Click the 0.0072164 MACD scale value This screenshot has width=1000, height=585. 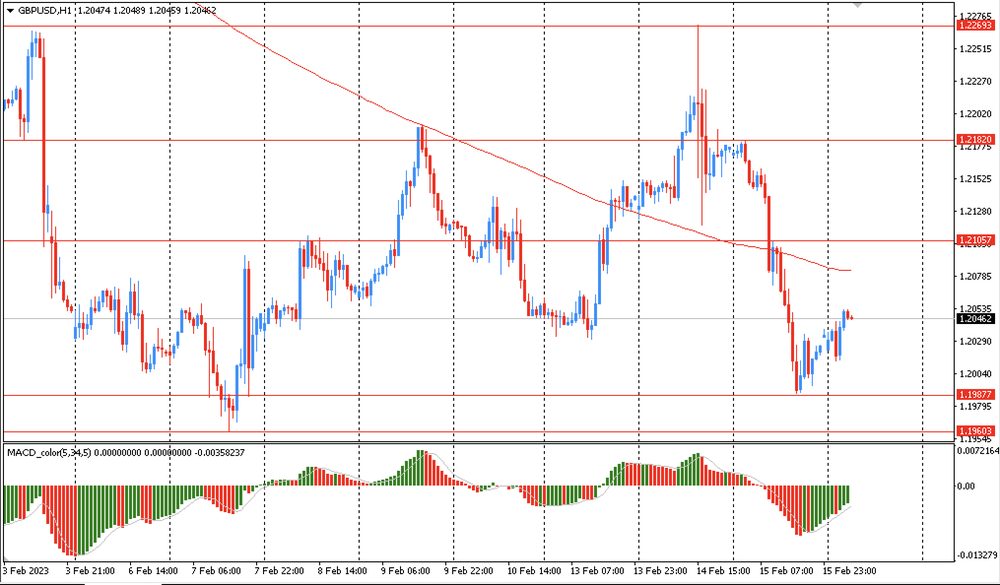coord(978,450)
